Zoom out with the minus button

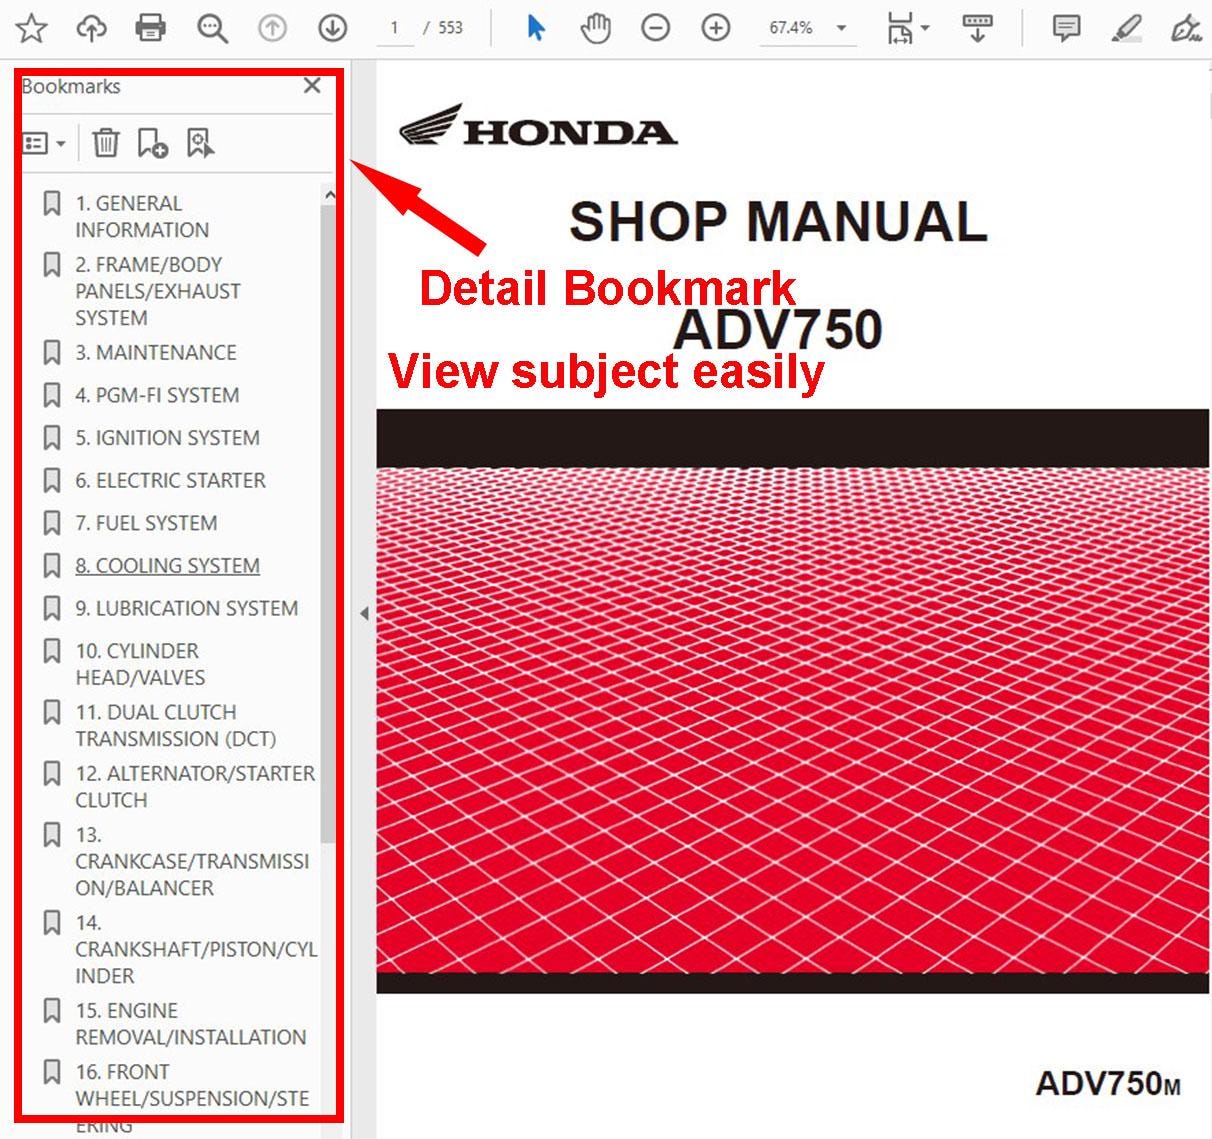click(656, 28)
